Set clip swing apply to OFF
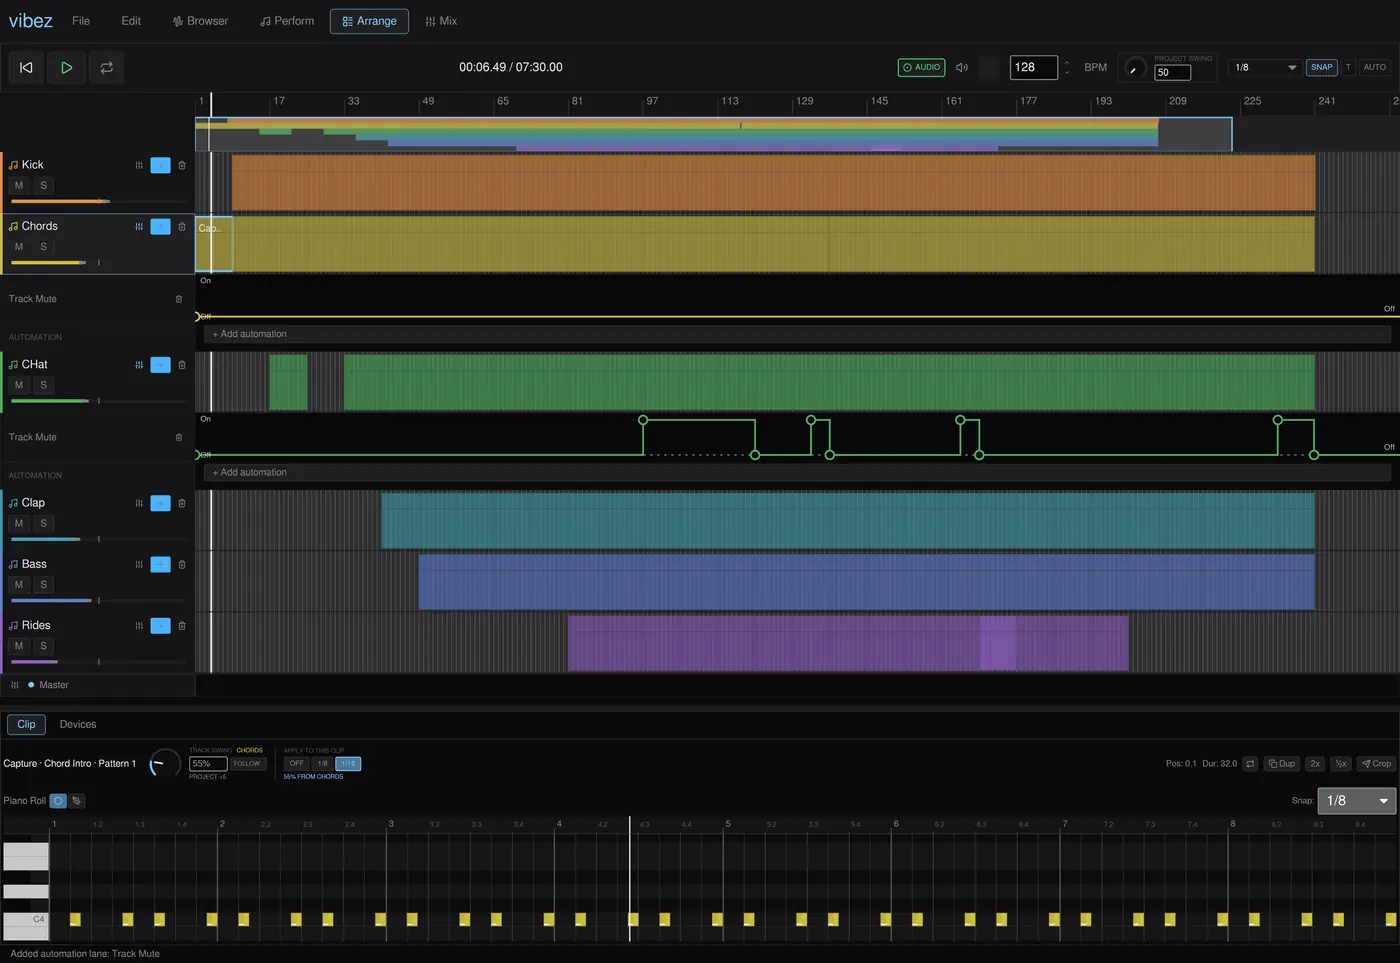Viewport: 1400px width, 963px height. 297,764
